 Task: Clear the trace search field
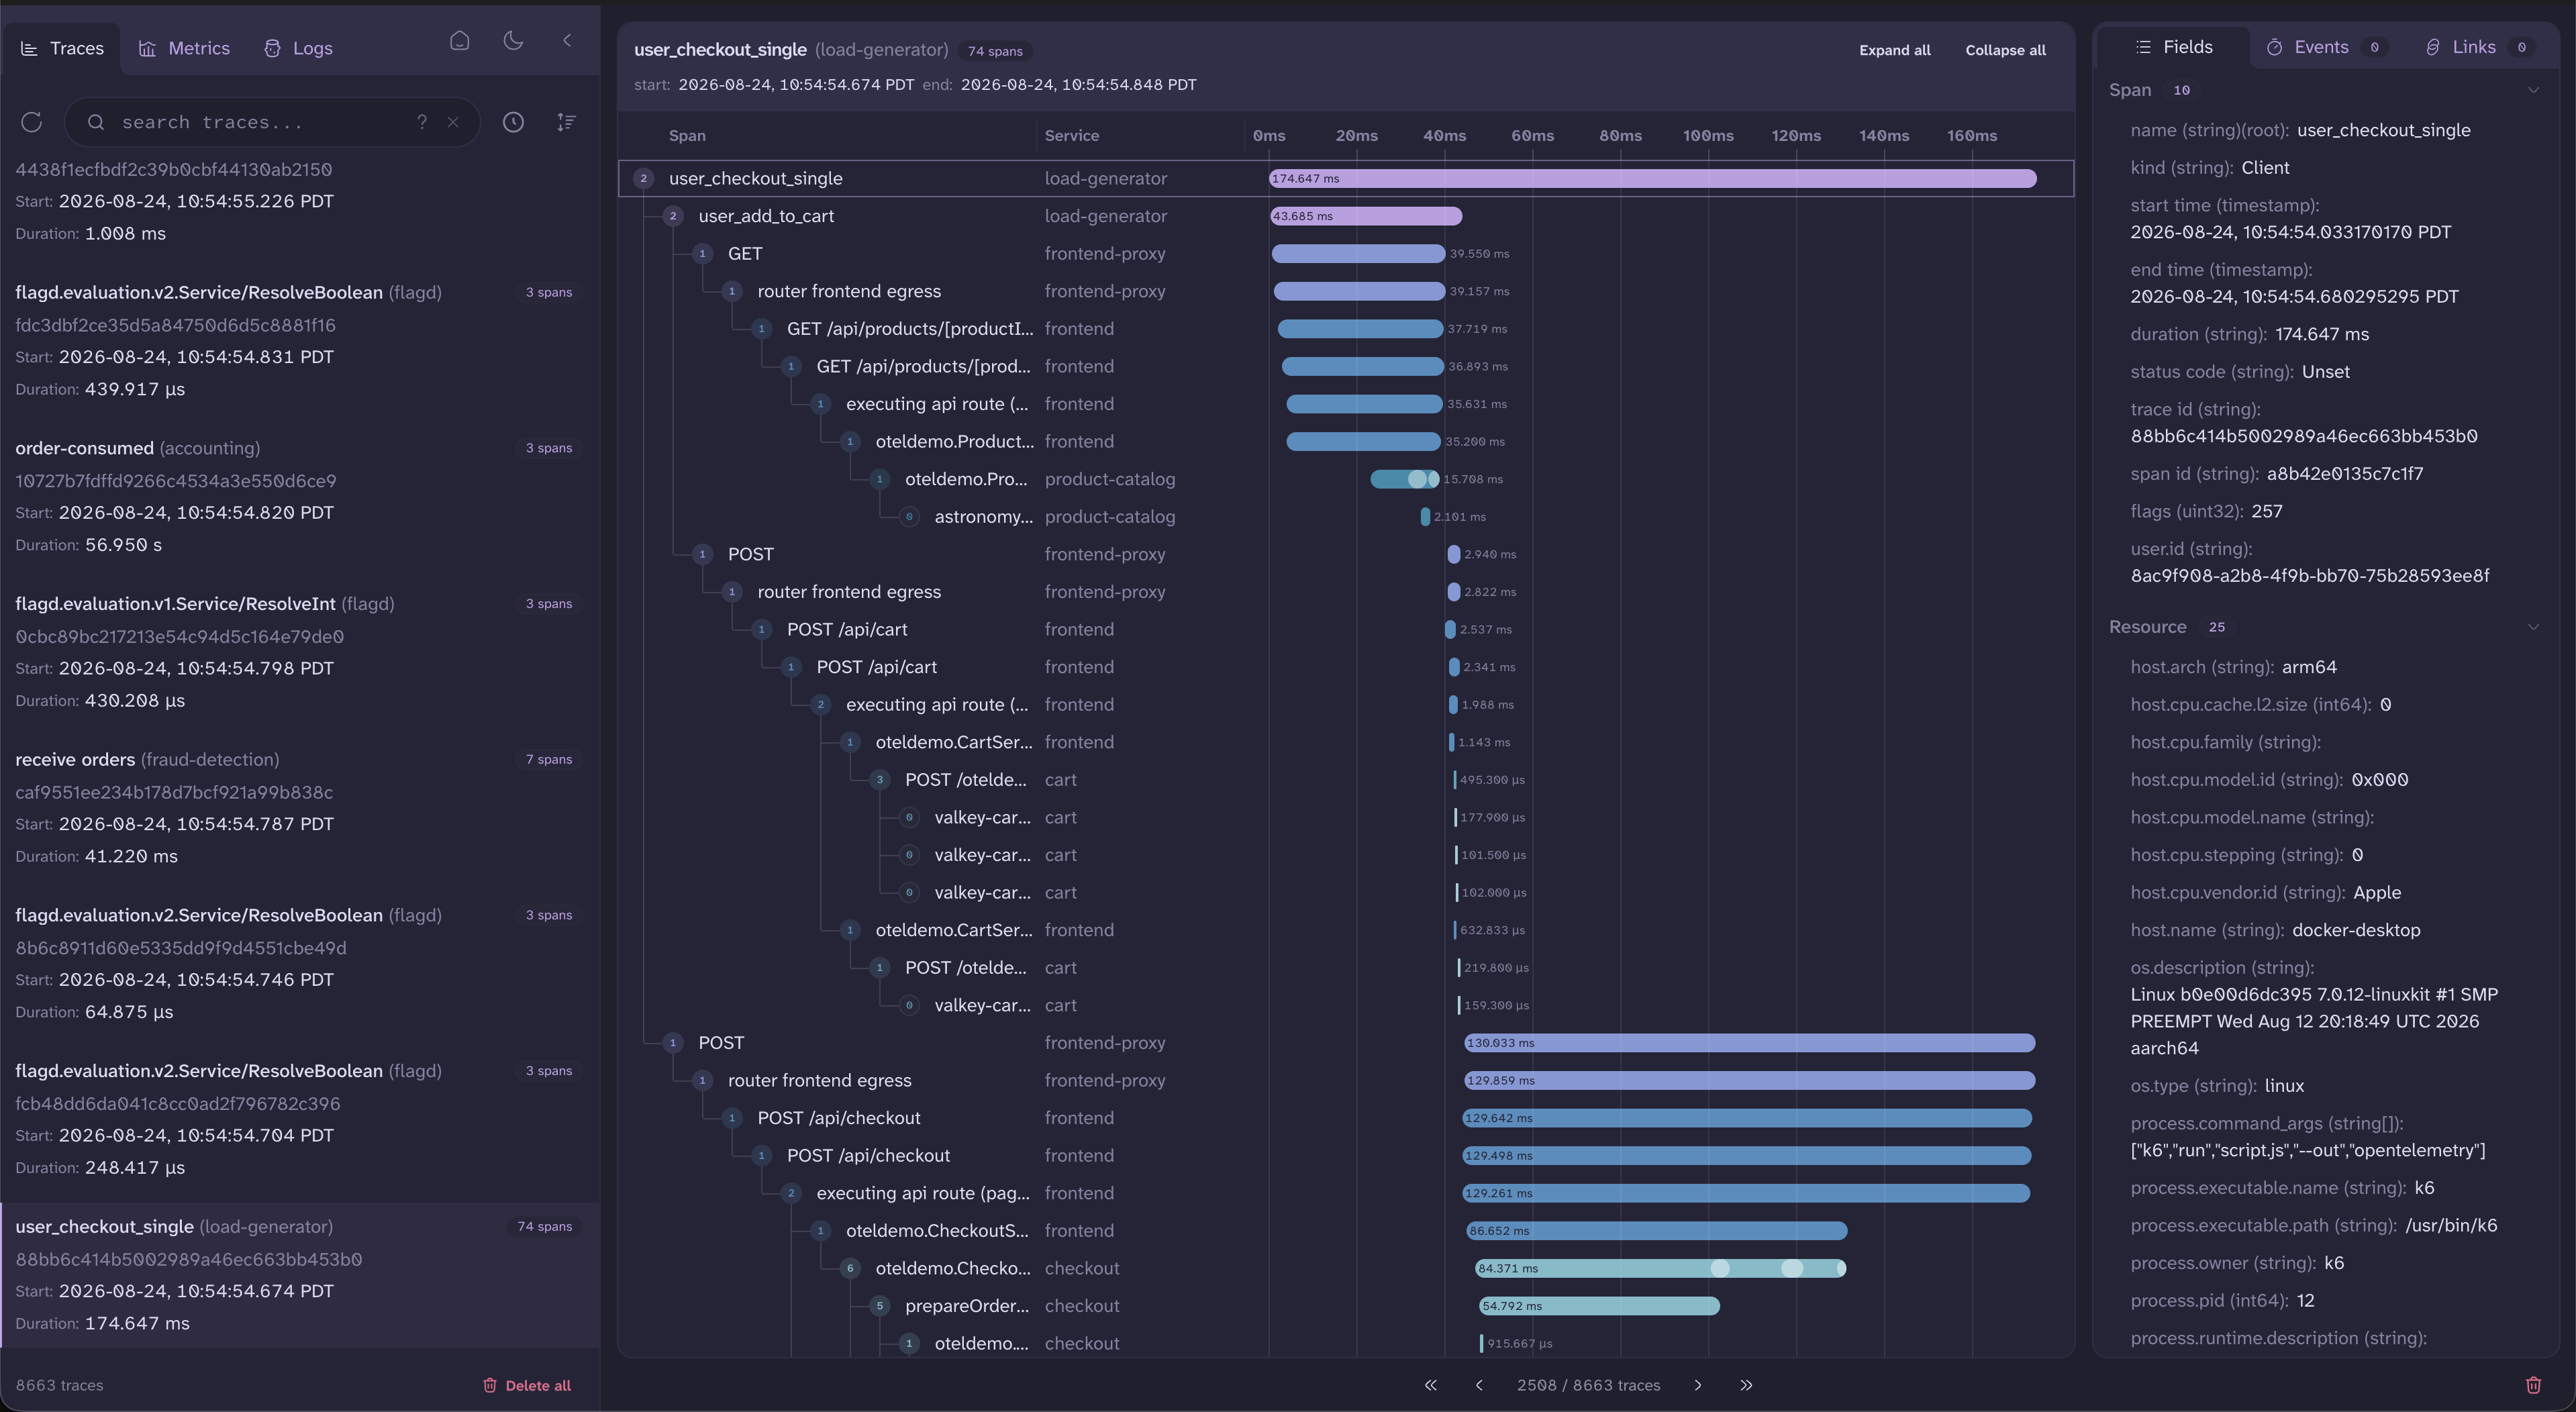click(x=453, y=122)
